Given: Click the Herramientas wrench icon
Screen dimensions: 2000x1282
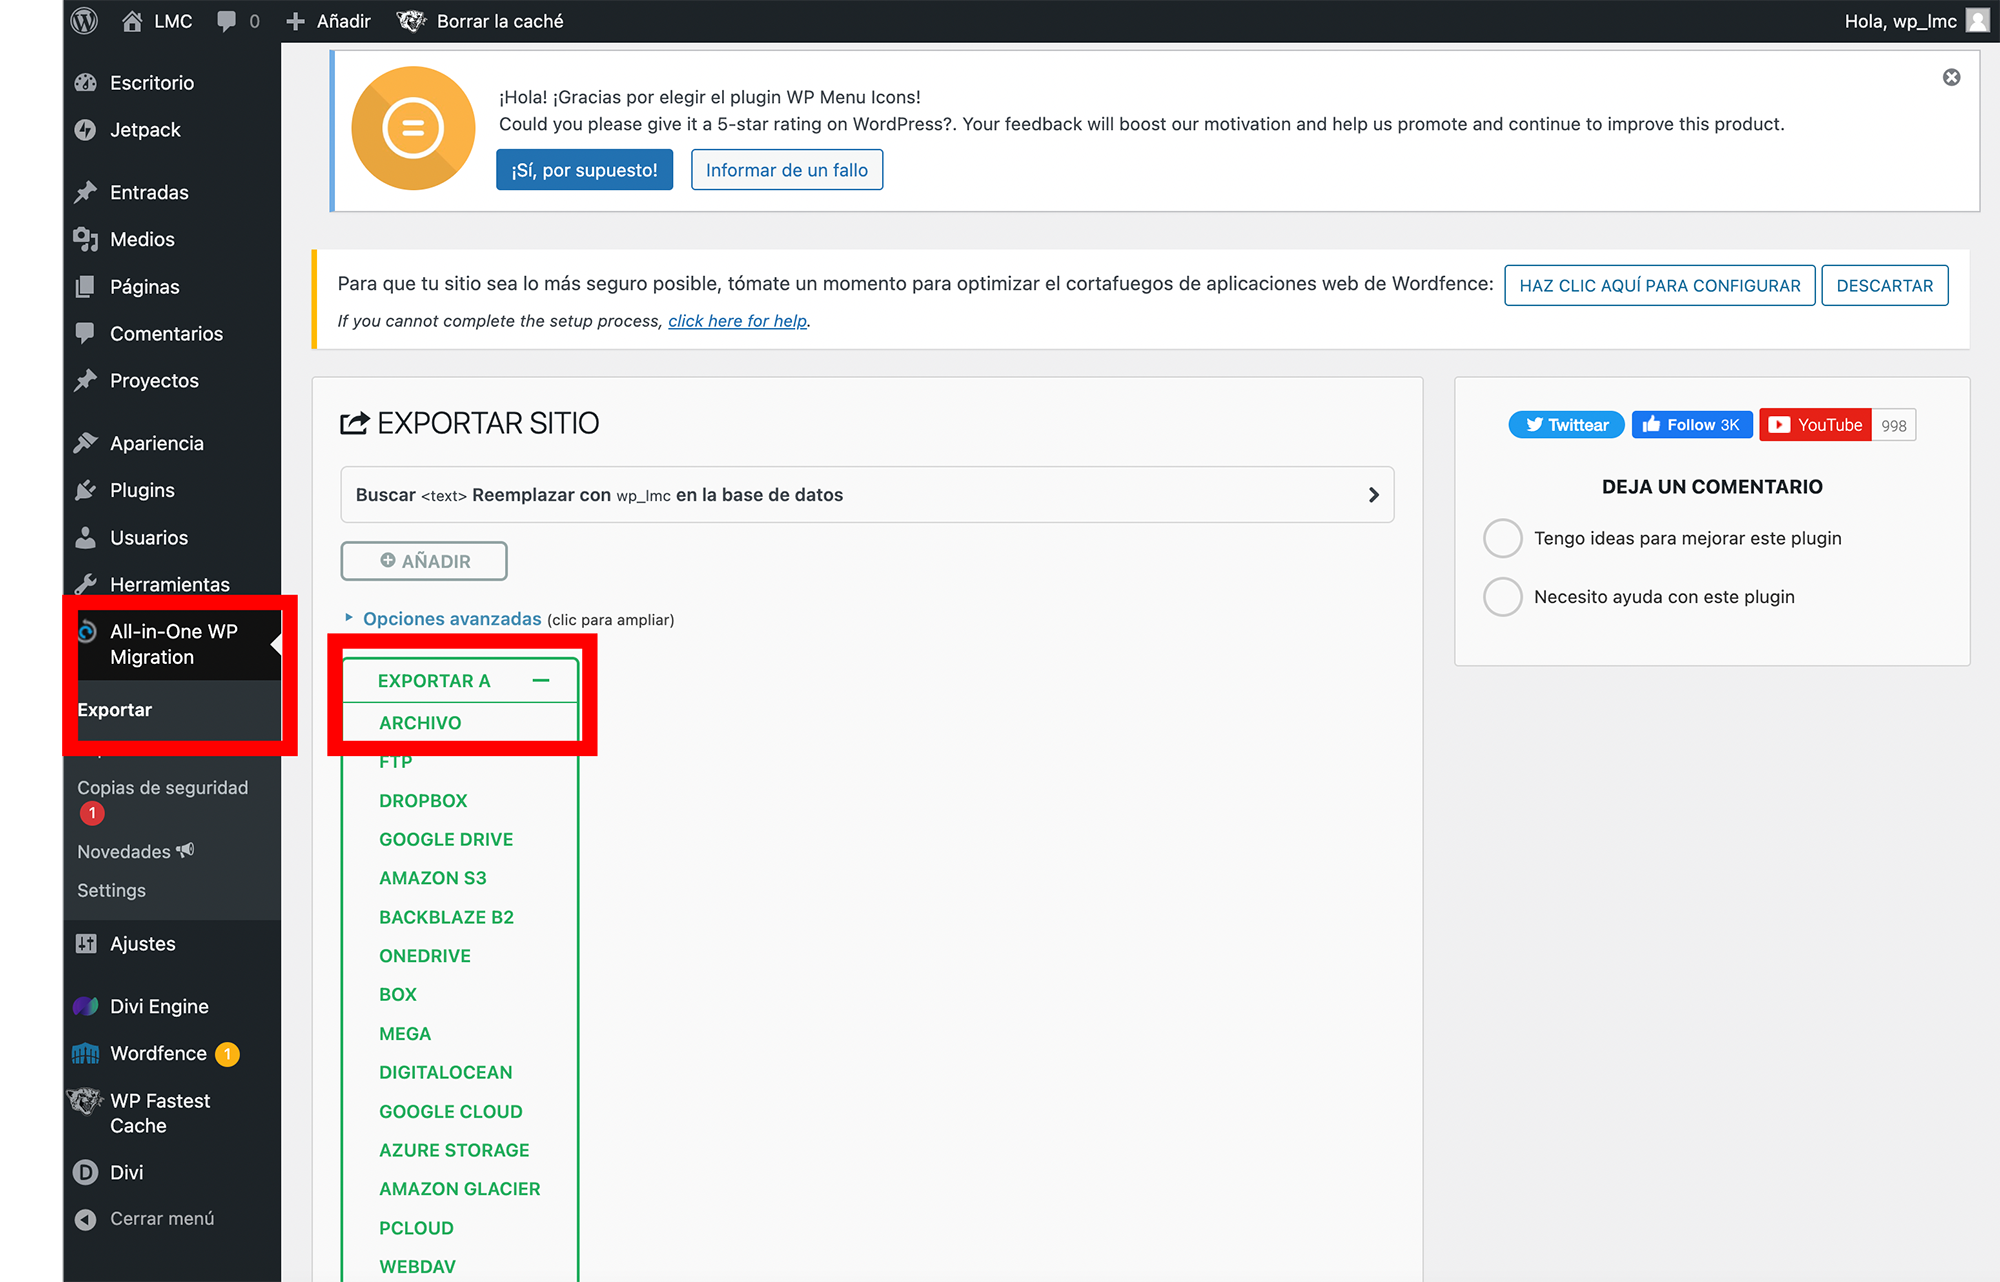Looking at the screenshot, I should (x=86, y=584).
